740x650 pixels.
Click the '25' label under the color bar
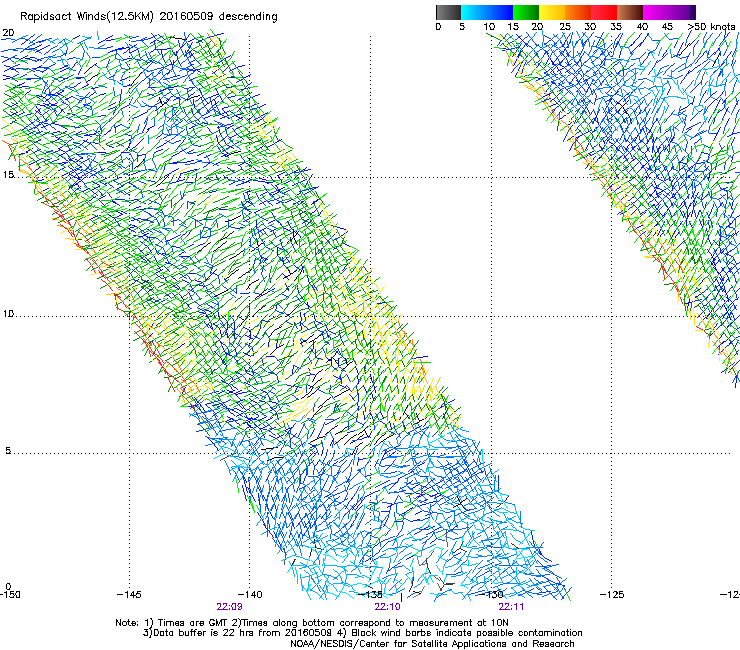(565, 27)
